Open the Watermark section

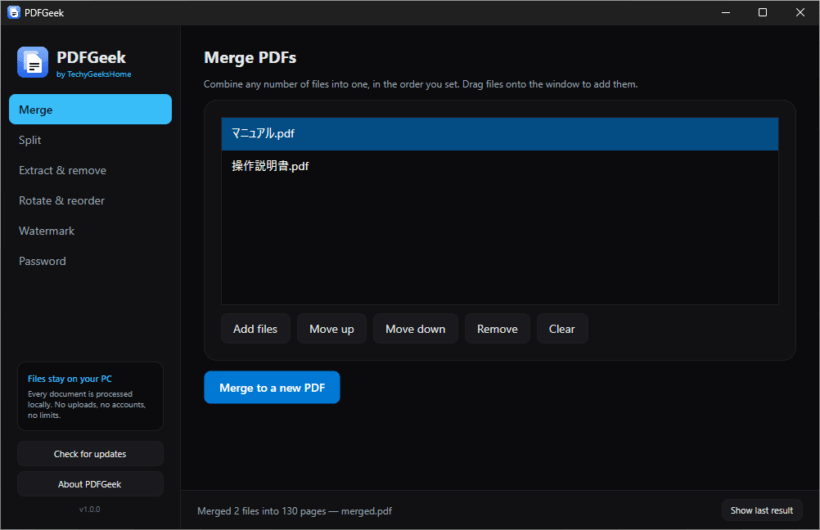click(90, 231)
